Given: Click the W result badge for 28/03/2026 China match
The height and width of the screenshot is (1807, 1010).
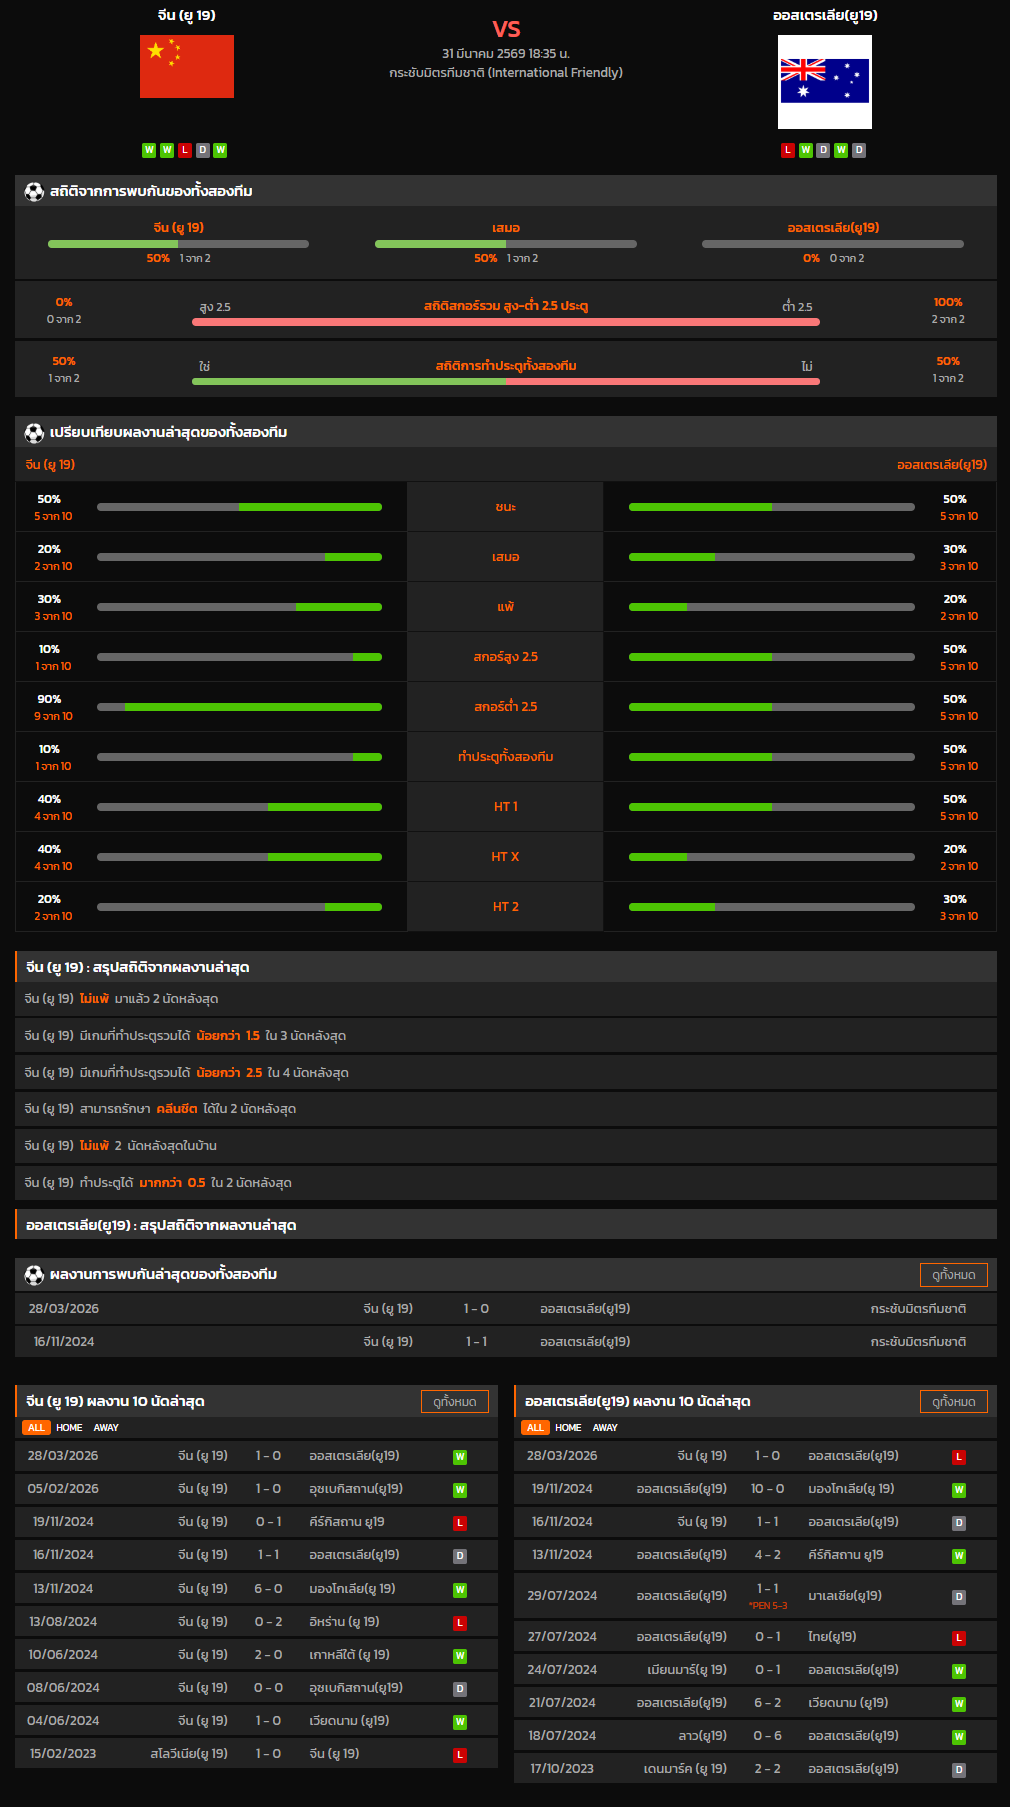Looking at the screenshot, I should (x=460, y=1457).
